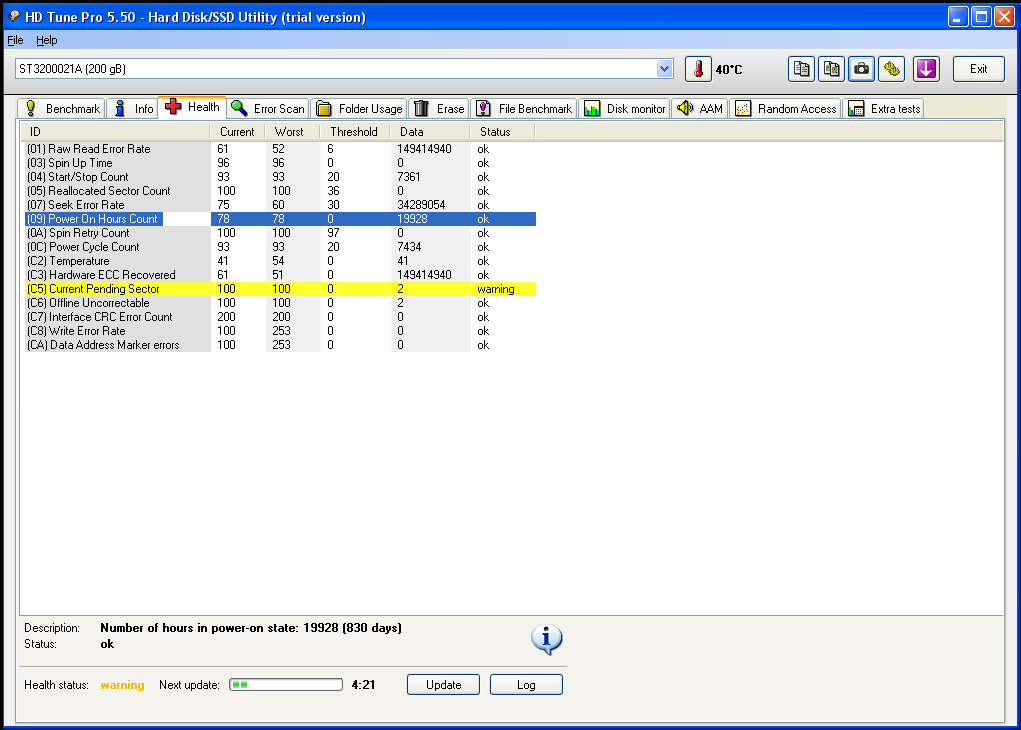This screenshot has height=730, width=1021.
Task: Open the File menu
Action: tap(15, 40)
